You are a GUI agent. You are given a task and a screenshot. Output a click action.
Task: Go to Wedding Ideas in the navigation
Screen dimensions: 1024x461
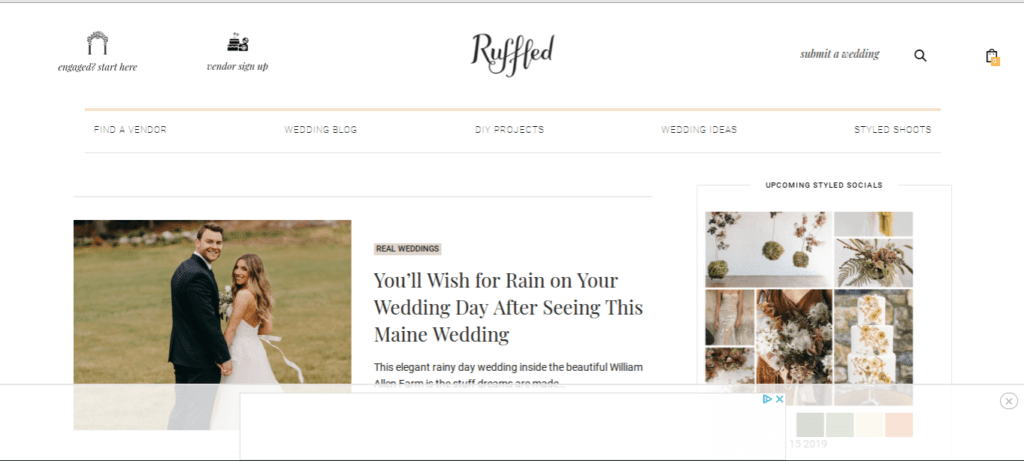[x=699, y=130]
